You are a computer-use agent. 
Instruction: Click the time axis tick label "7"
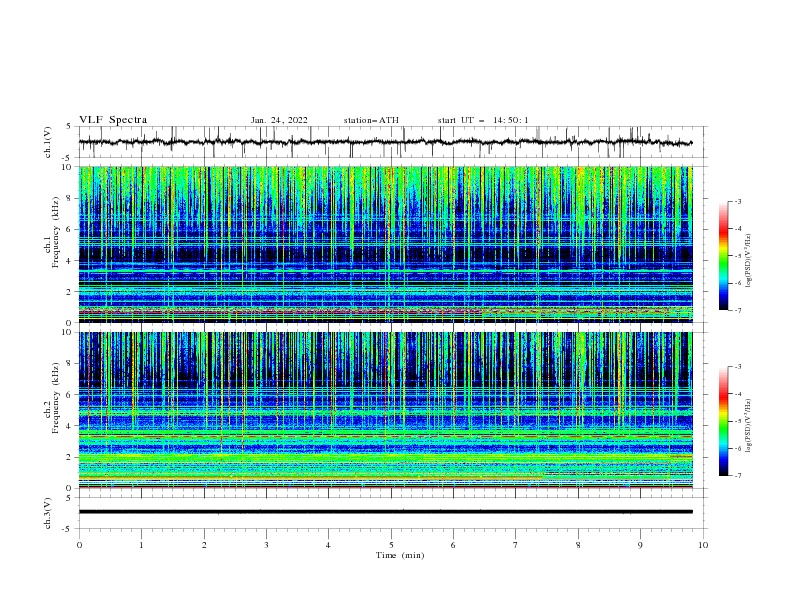(516, 545)
